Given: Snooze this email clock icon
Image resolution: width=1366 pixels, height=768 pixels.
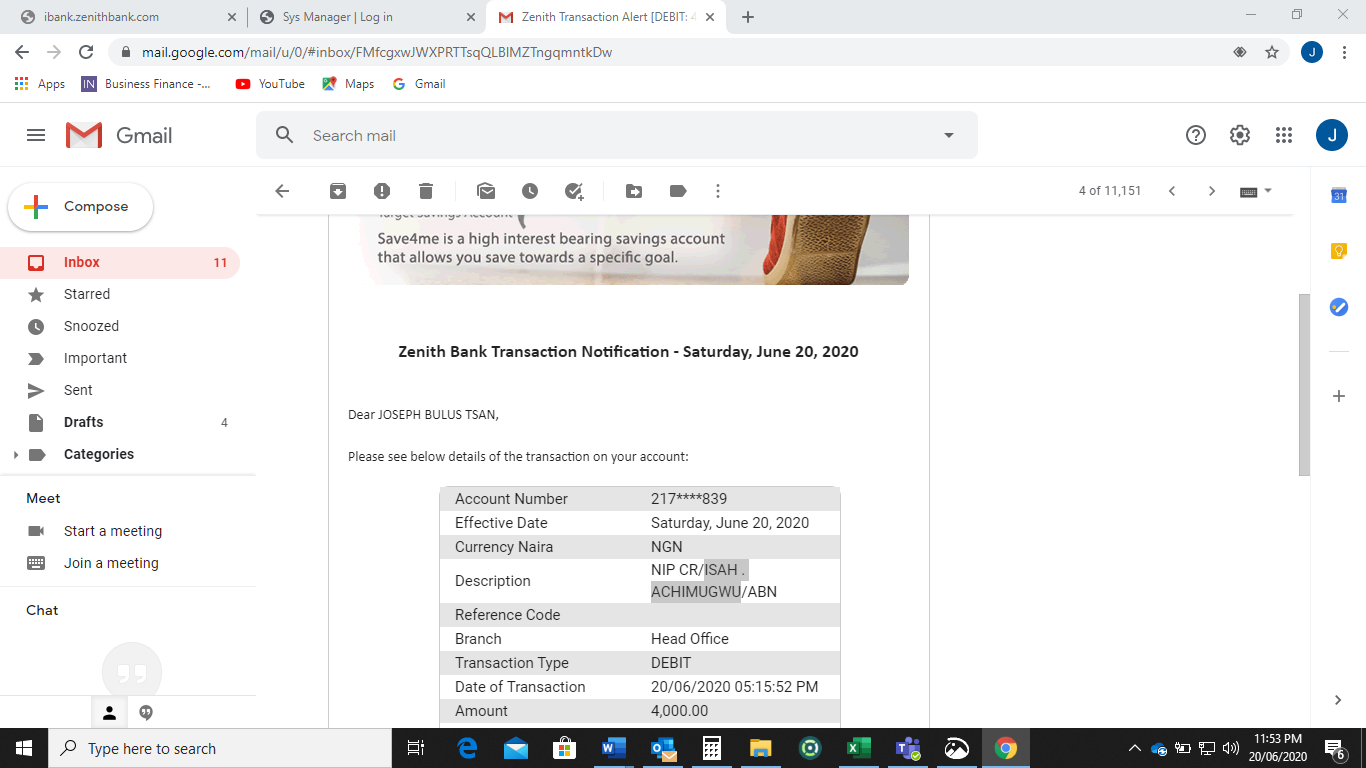Looking at the screenshot, I should 530,191.
